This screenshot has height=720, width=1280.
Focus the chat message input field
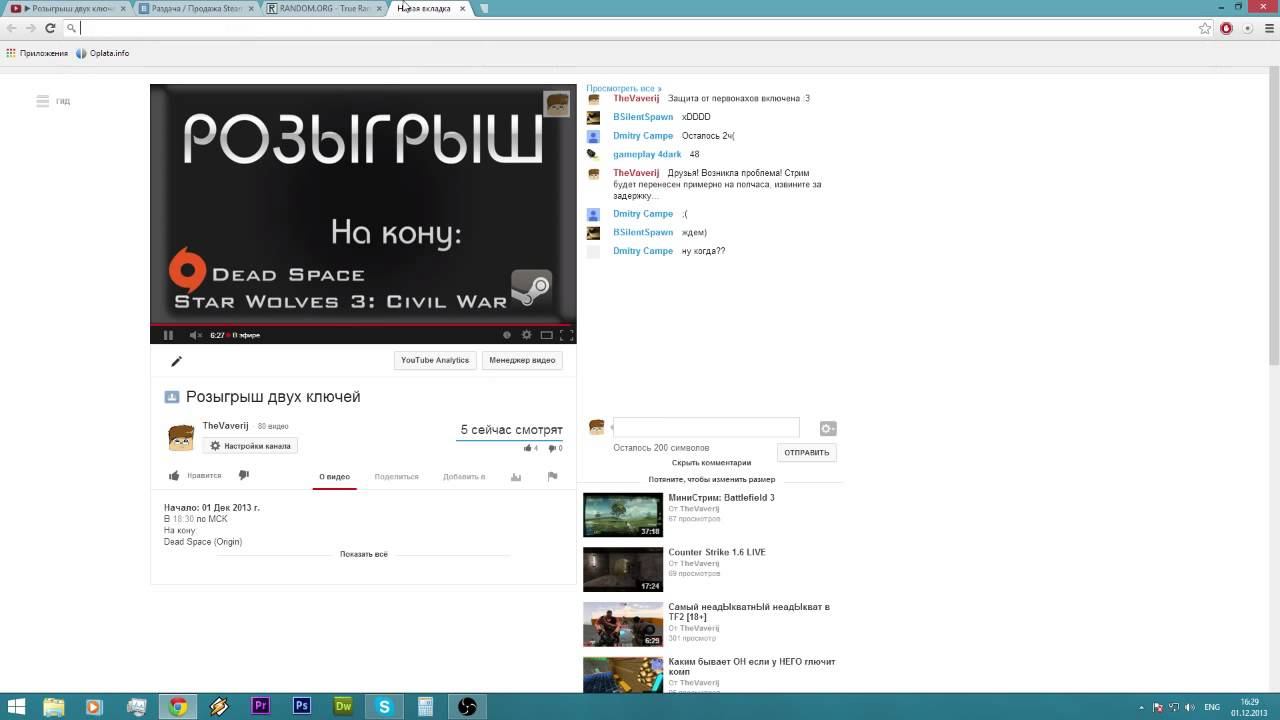click(706, 428)
